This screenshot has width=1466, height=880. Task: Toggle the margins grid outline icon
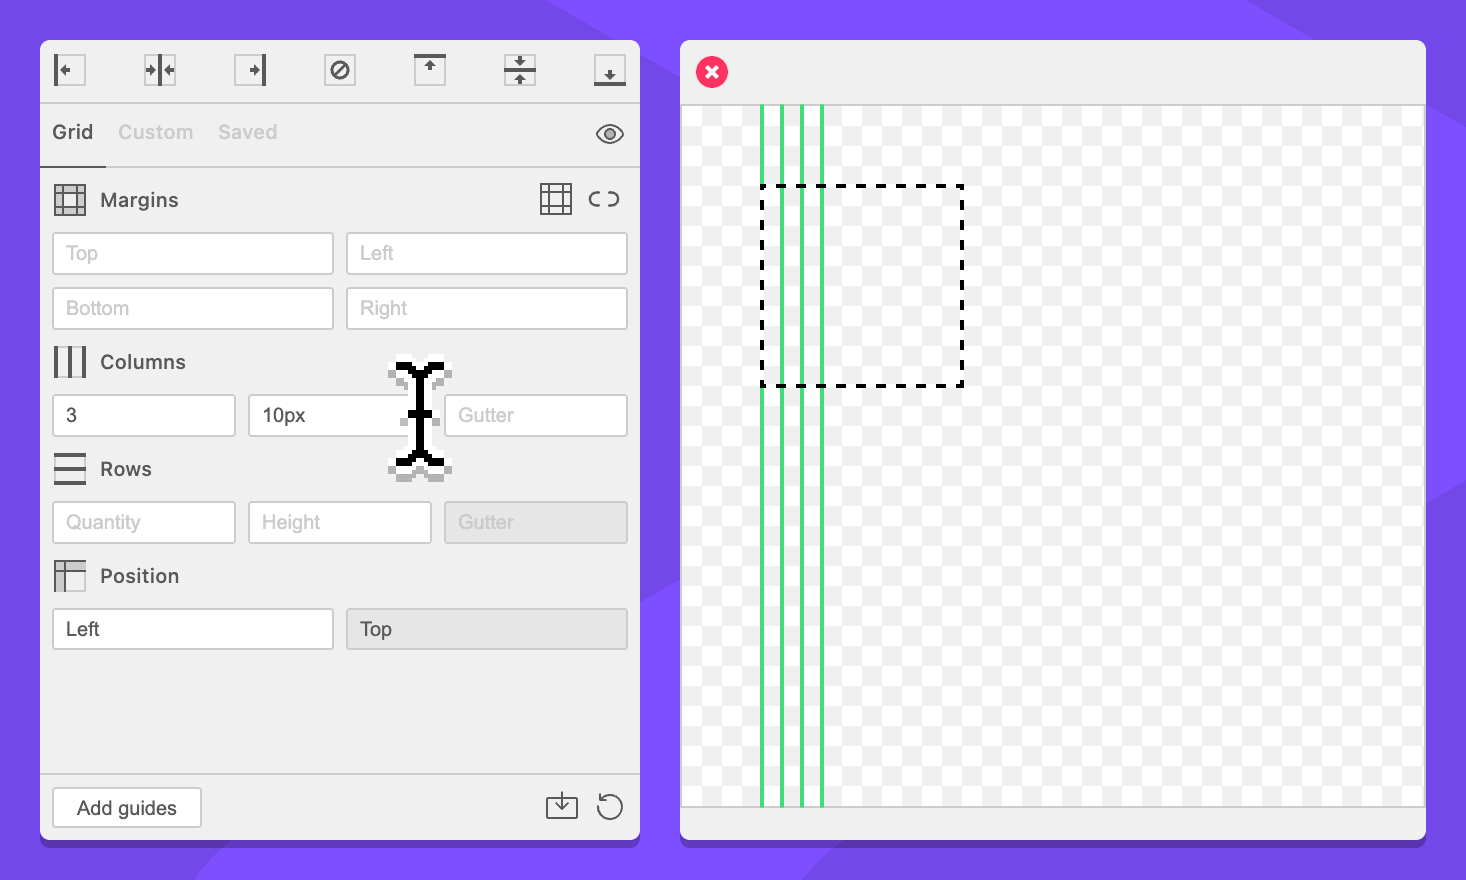click(556, 199)
